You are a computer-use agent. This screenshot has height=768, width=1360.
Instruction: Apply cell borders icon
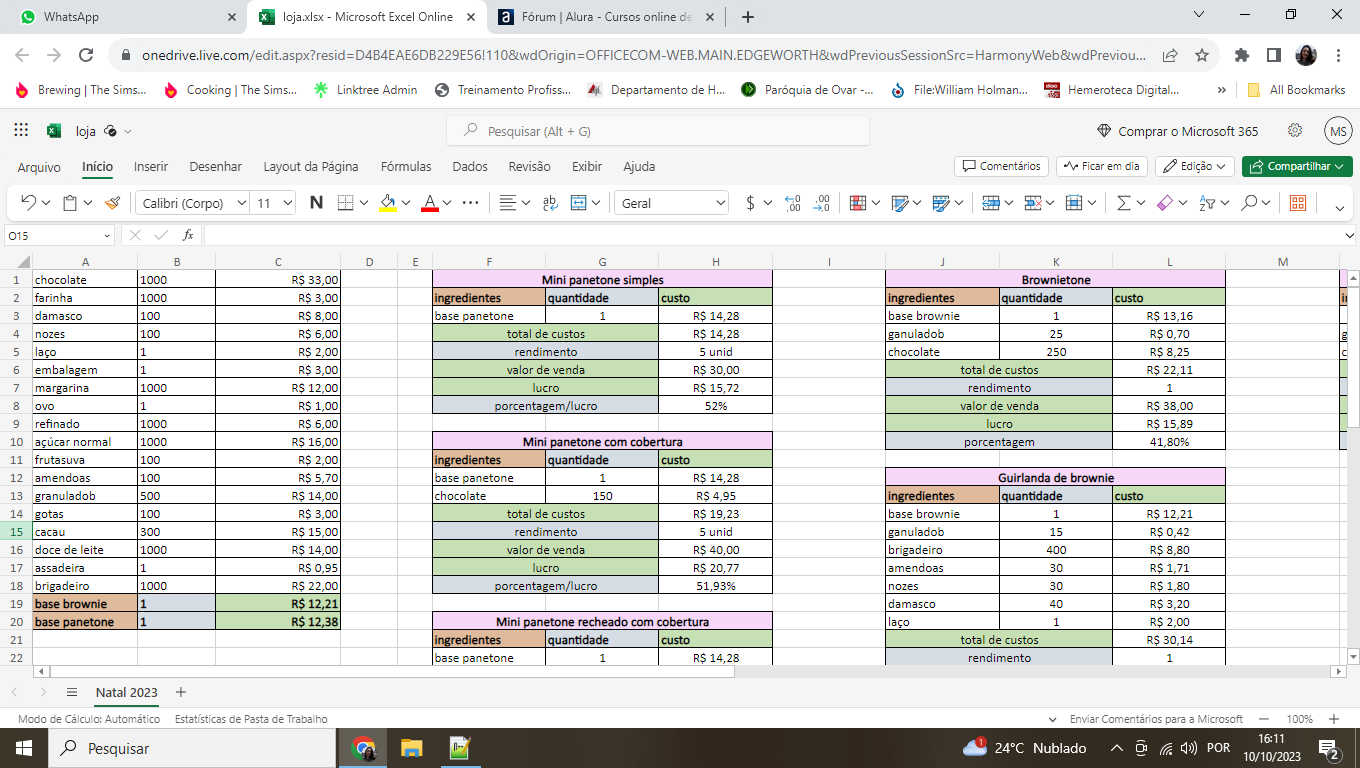pos(345,203)
